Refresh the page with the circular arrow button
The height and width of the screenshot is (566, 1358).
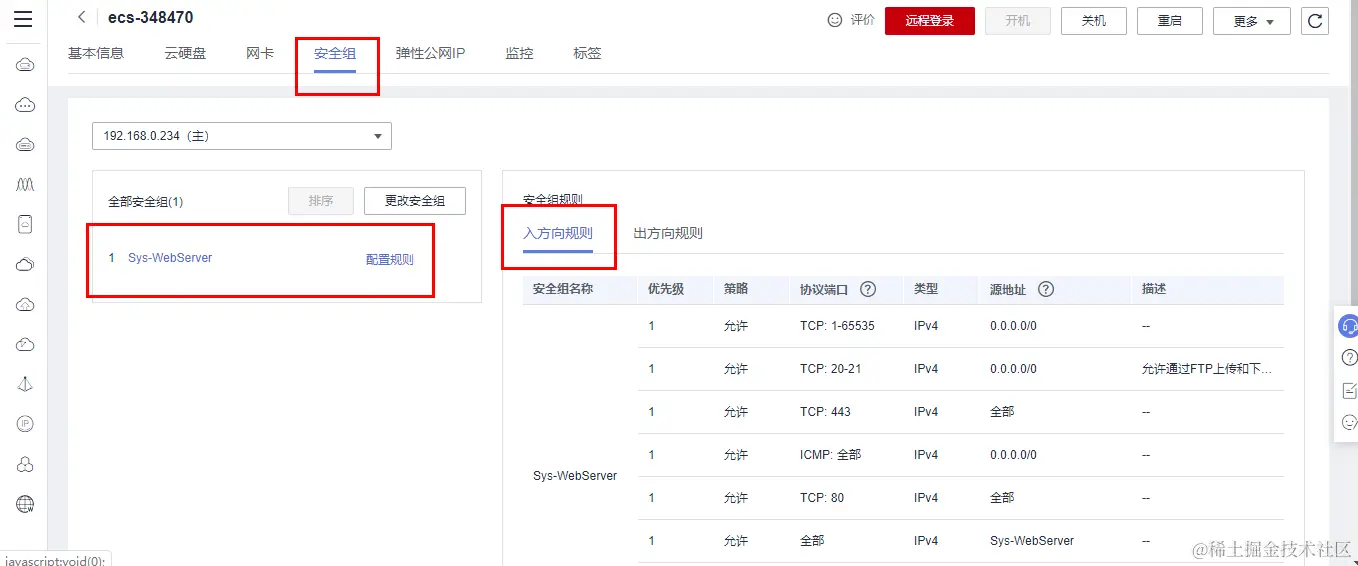[1315, 20]
